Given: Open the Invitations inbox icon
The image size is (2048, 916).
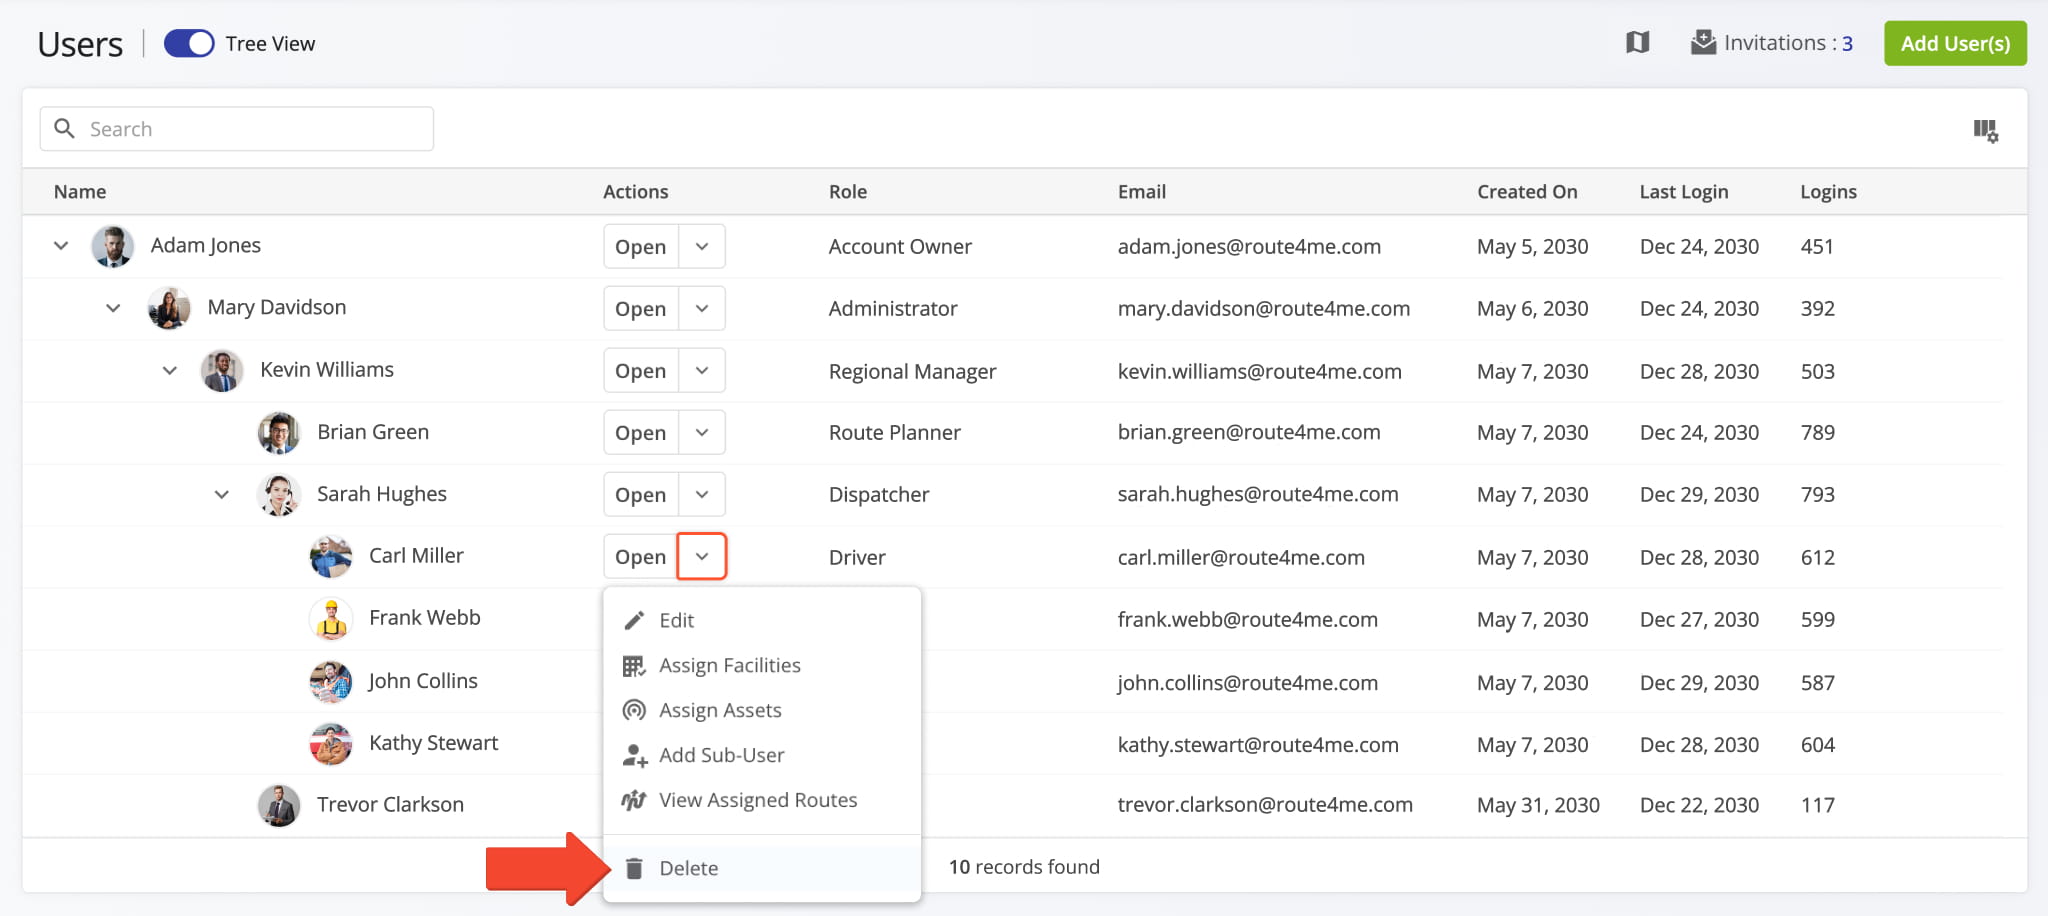Looking at the screenshot, I should pos(1703,42).
